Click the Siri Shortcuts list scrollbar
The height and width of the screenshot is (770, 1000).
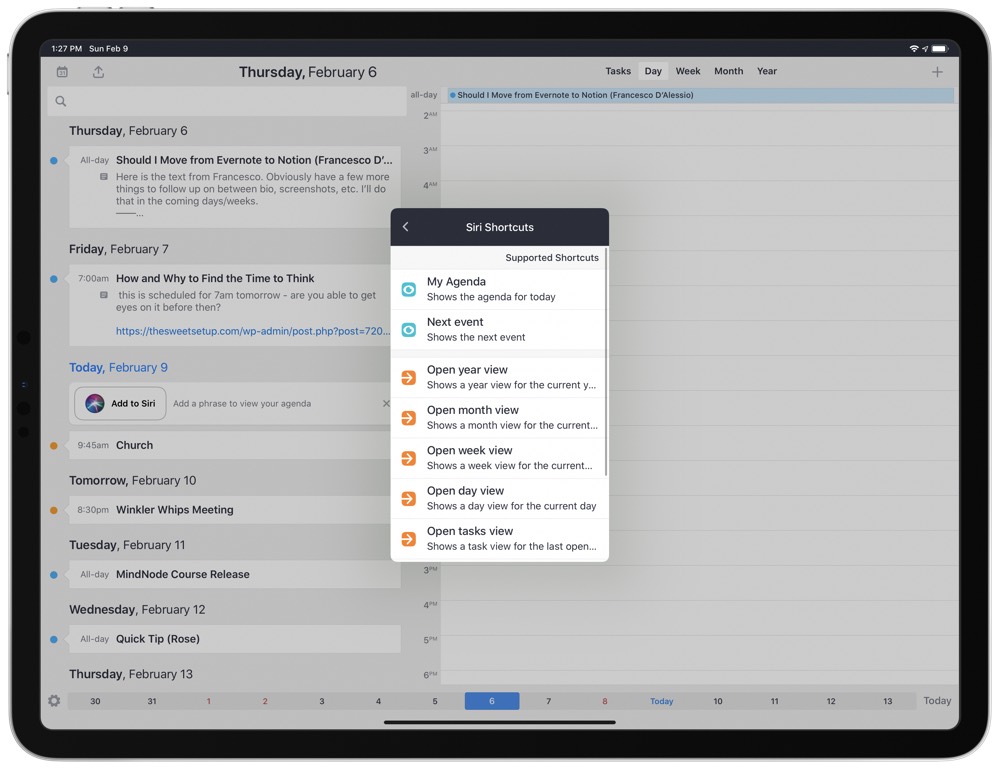coord(605,362)
